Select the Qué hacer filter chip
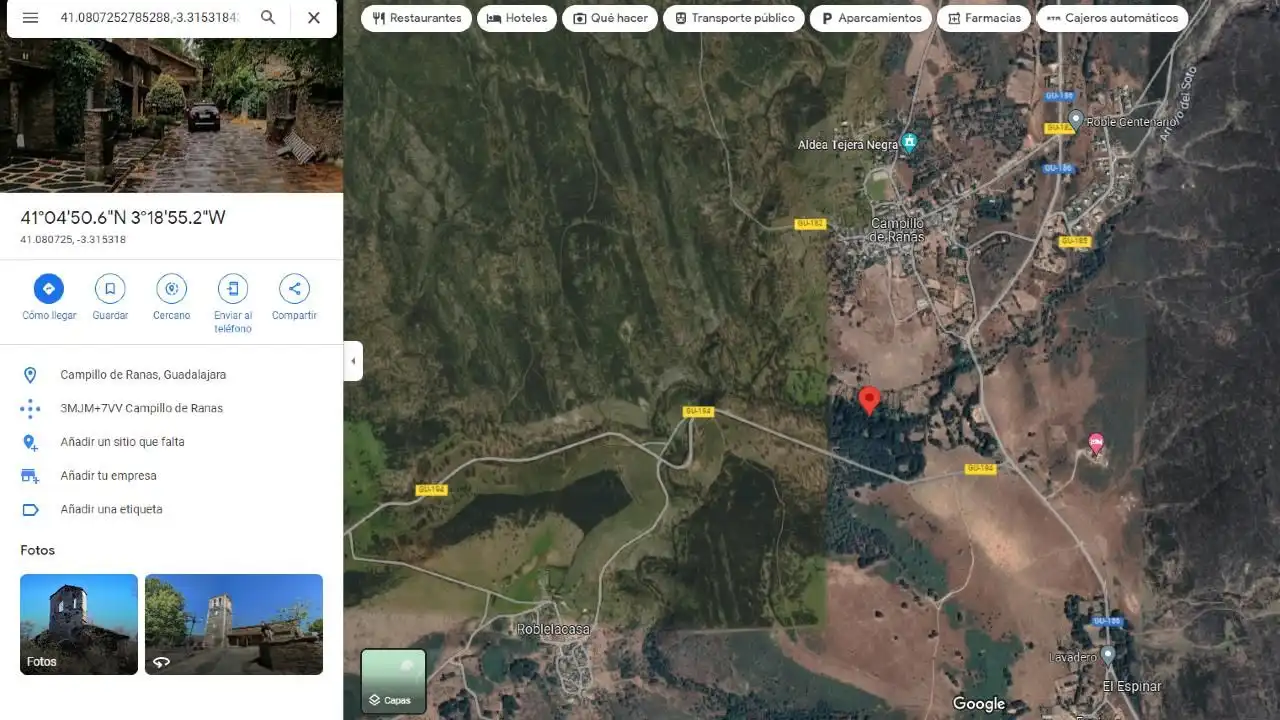1280x720 pixels. [x=609, y=18]
